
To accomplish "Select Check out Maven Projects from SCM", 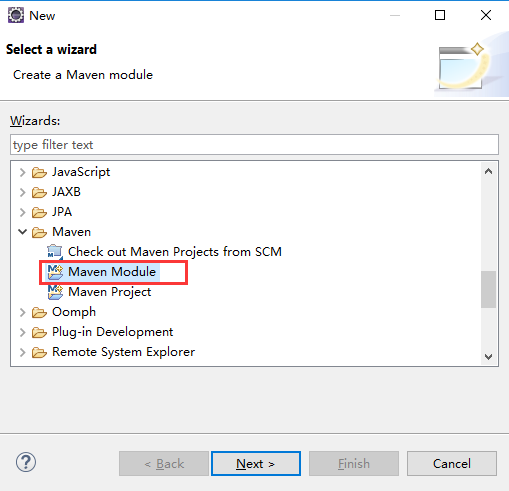I will point(175,252).
